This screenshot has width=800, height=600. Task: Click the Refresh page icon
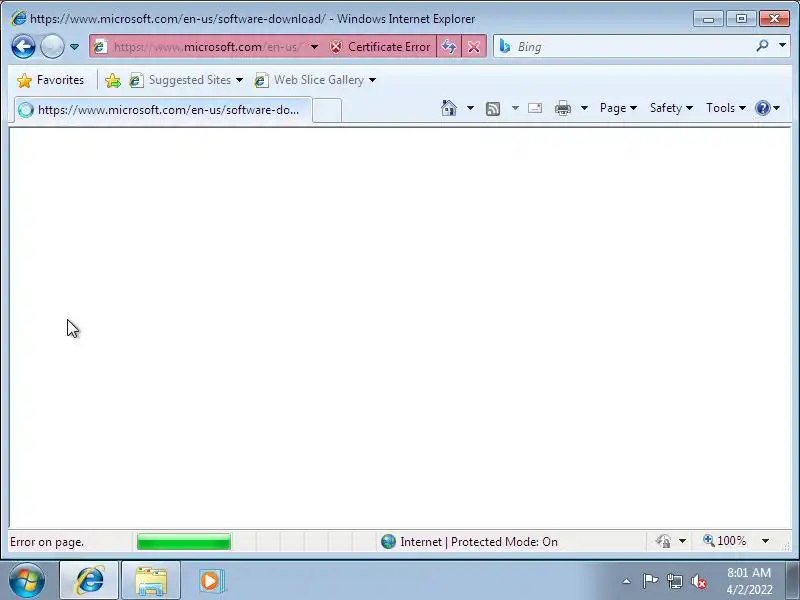coord(449,47)
